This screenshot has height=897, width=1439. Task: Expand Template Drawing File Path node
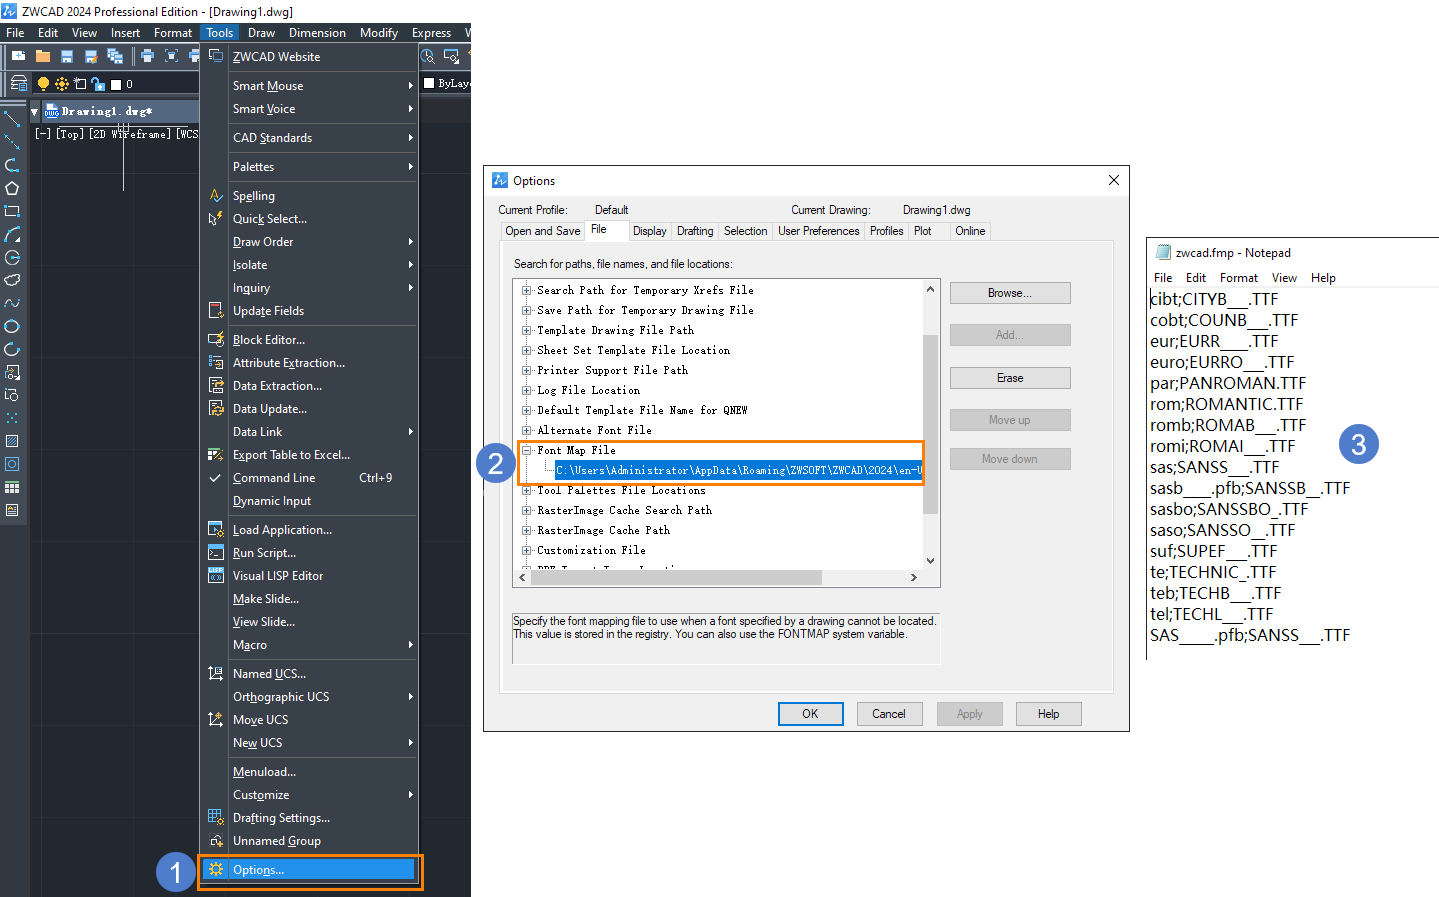click(x=526, y=330)
